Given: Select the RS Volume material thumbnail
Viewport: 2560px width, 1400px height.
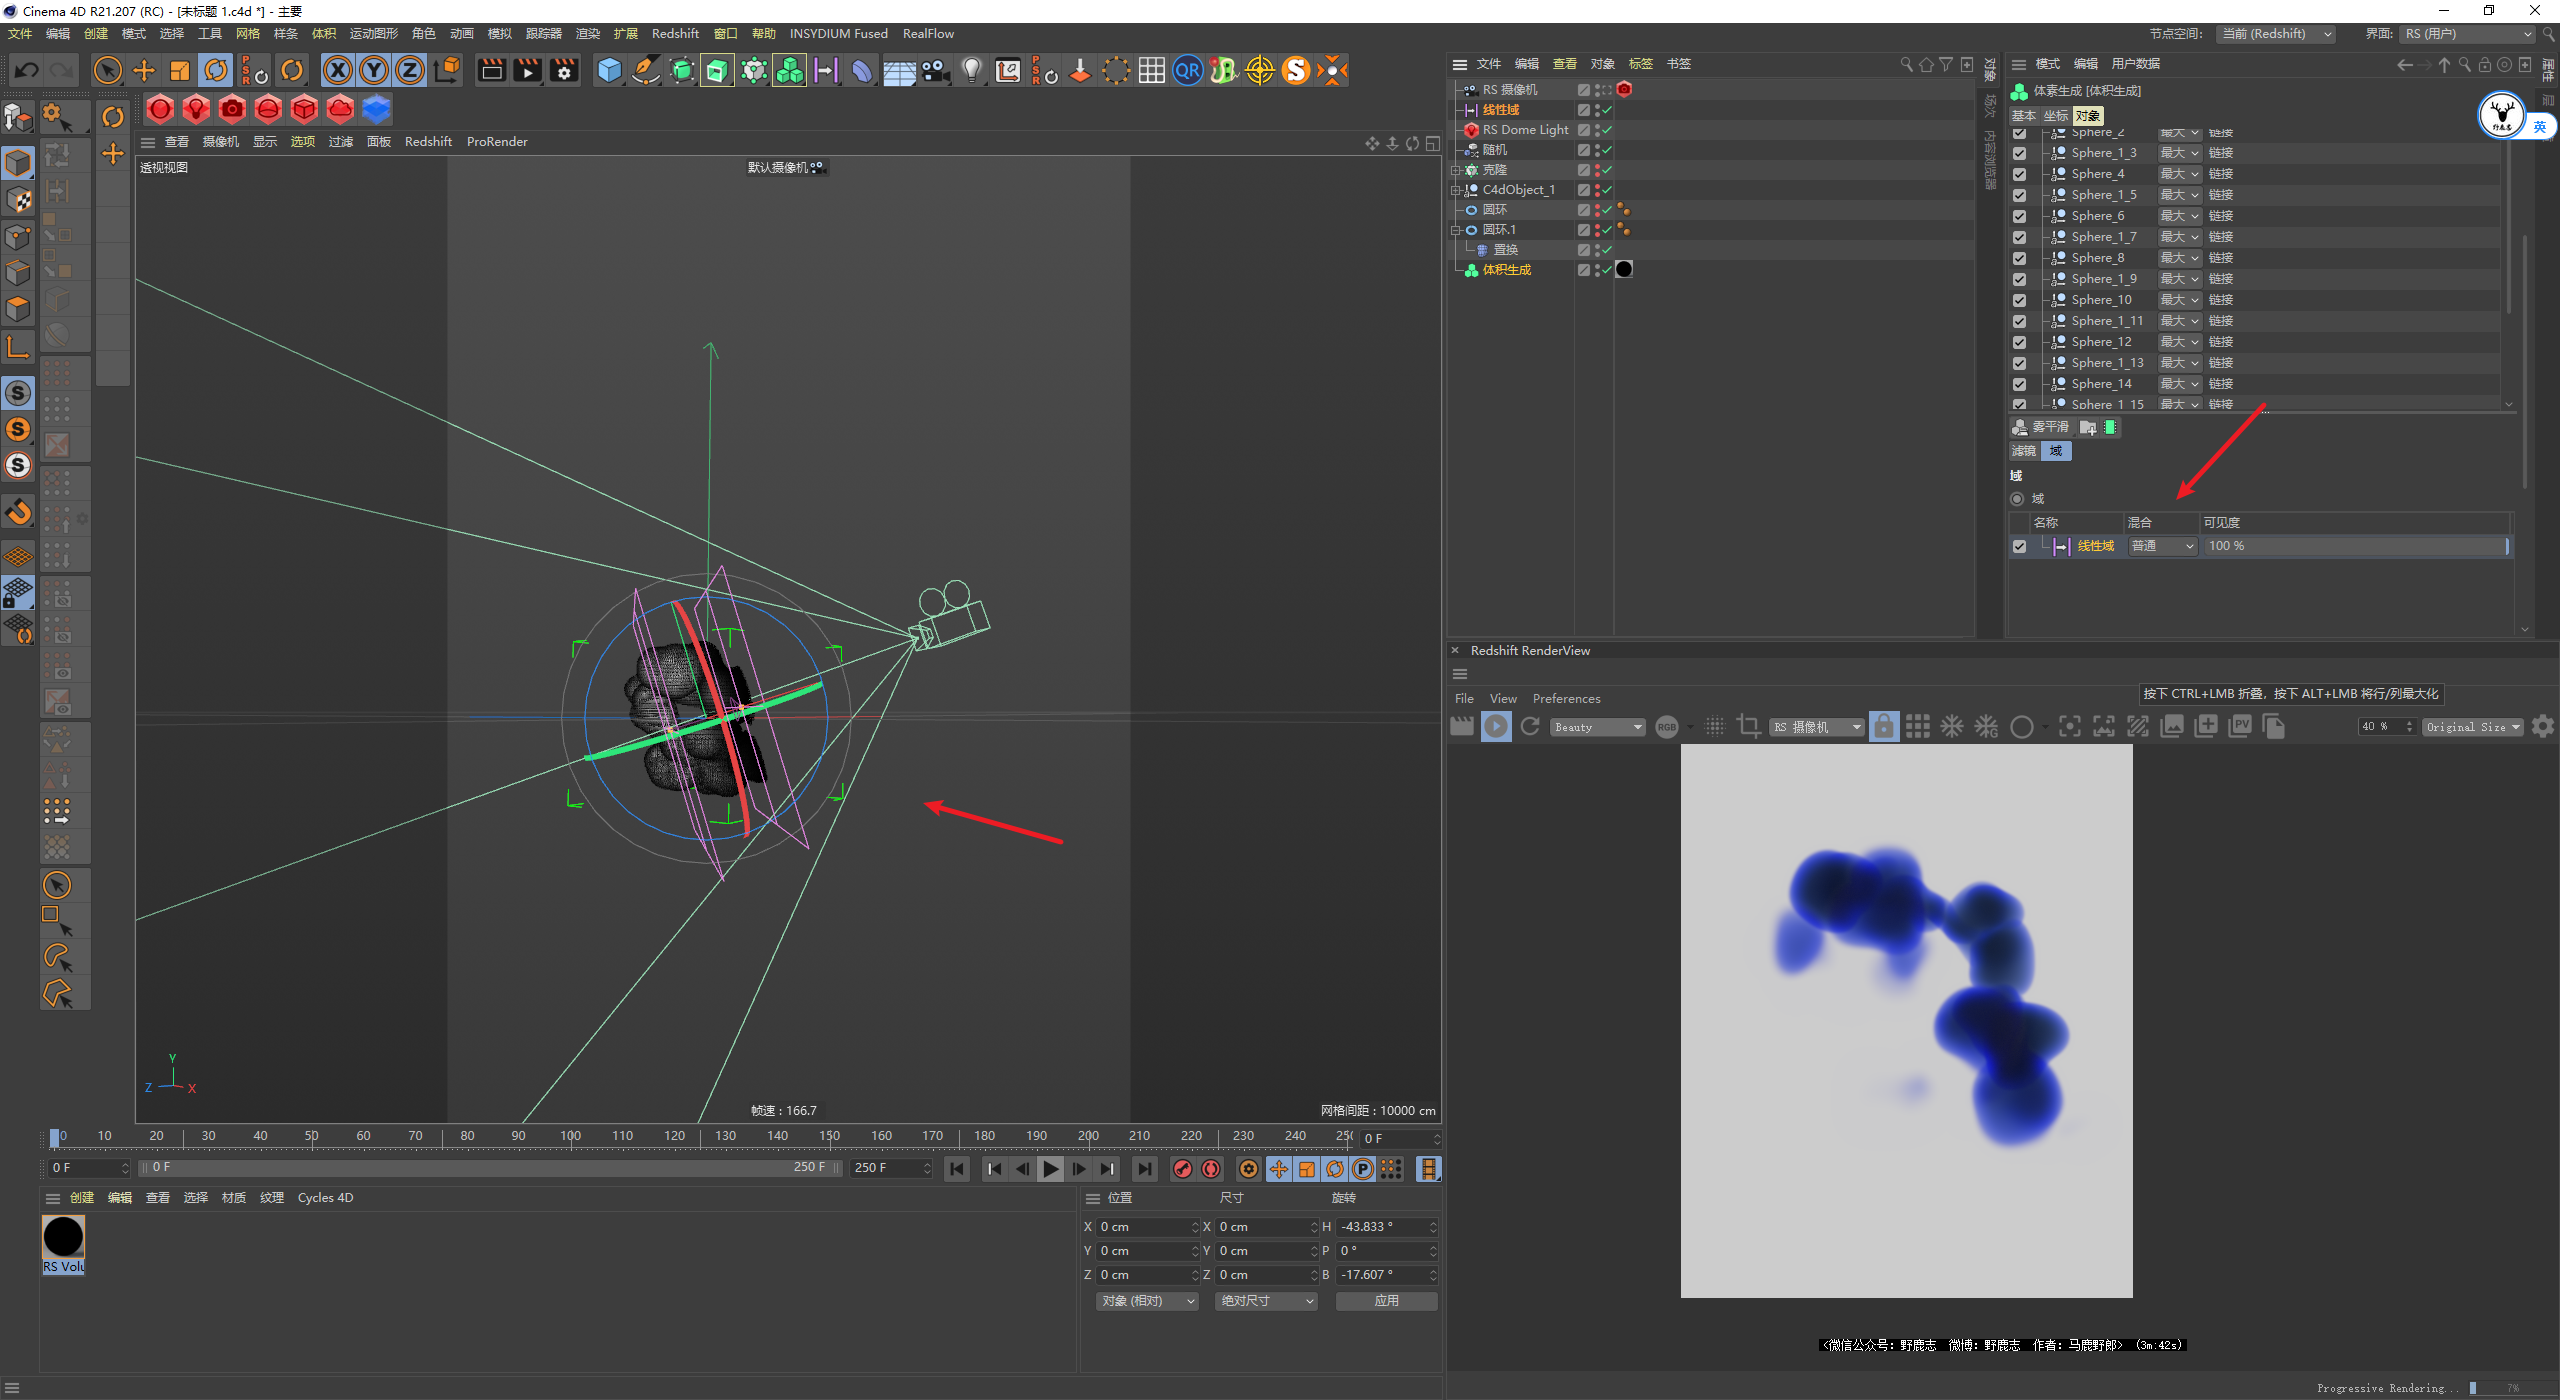Looking at the screenshot, I should tap(63, 1238).
